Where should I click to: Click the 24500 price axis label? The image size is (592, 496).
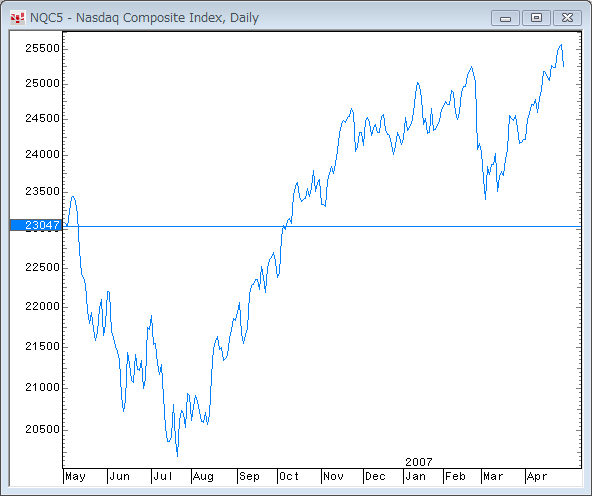pyautogui.click(x=43, y=119)
